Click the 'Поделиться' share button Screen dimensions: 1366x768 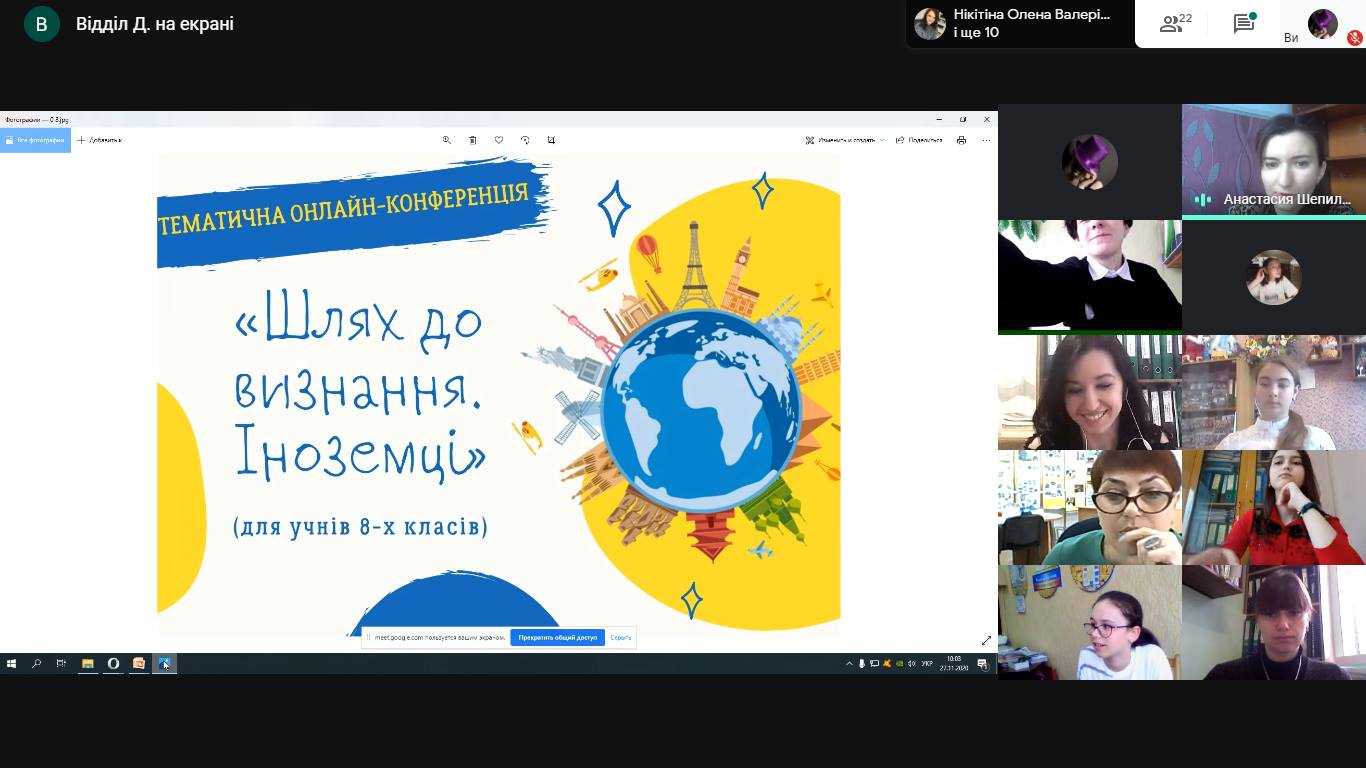[x=919, y=140]
